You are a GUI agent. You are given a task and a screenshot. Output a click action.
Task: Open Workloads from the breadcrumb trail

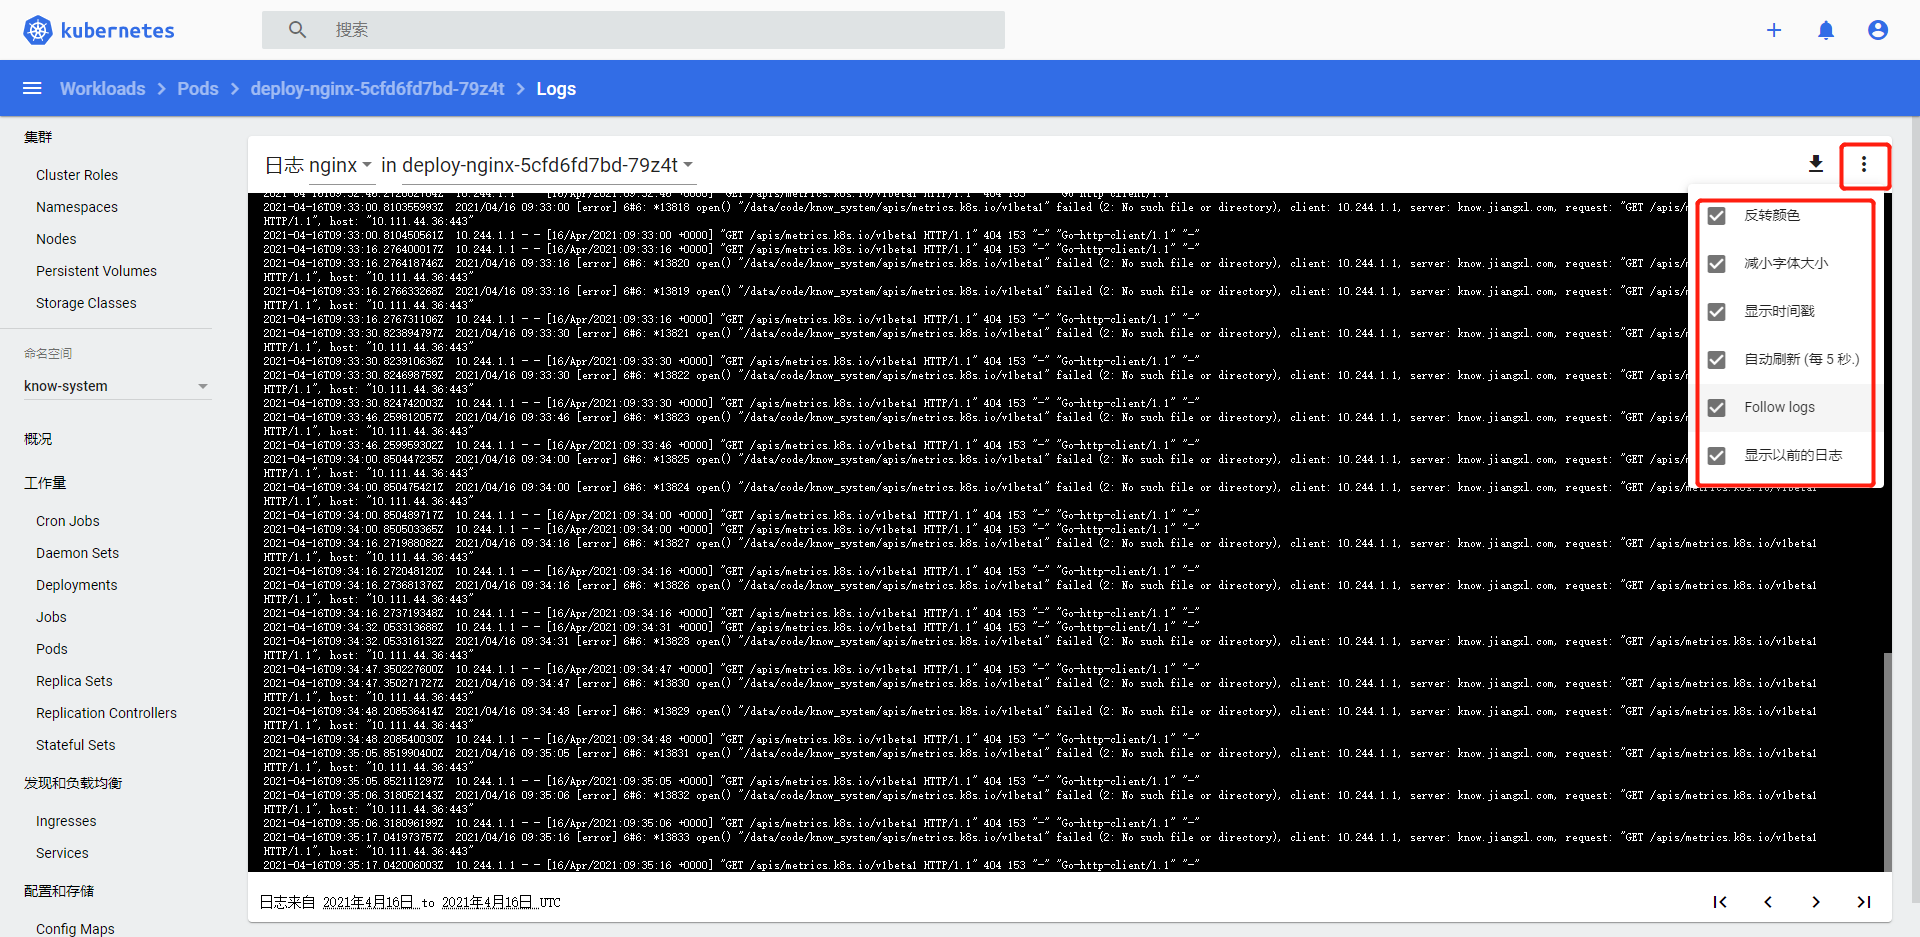pyautogui.click(x=102, y=89)
